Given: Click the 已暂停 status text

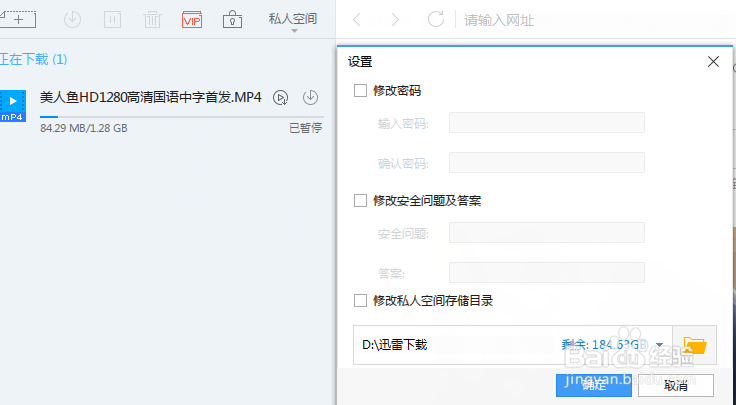Looking at the screenshot, I should point(306,128).
